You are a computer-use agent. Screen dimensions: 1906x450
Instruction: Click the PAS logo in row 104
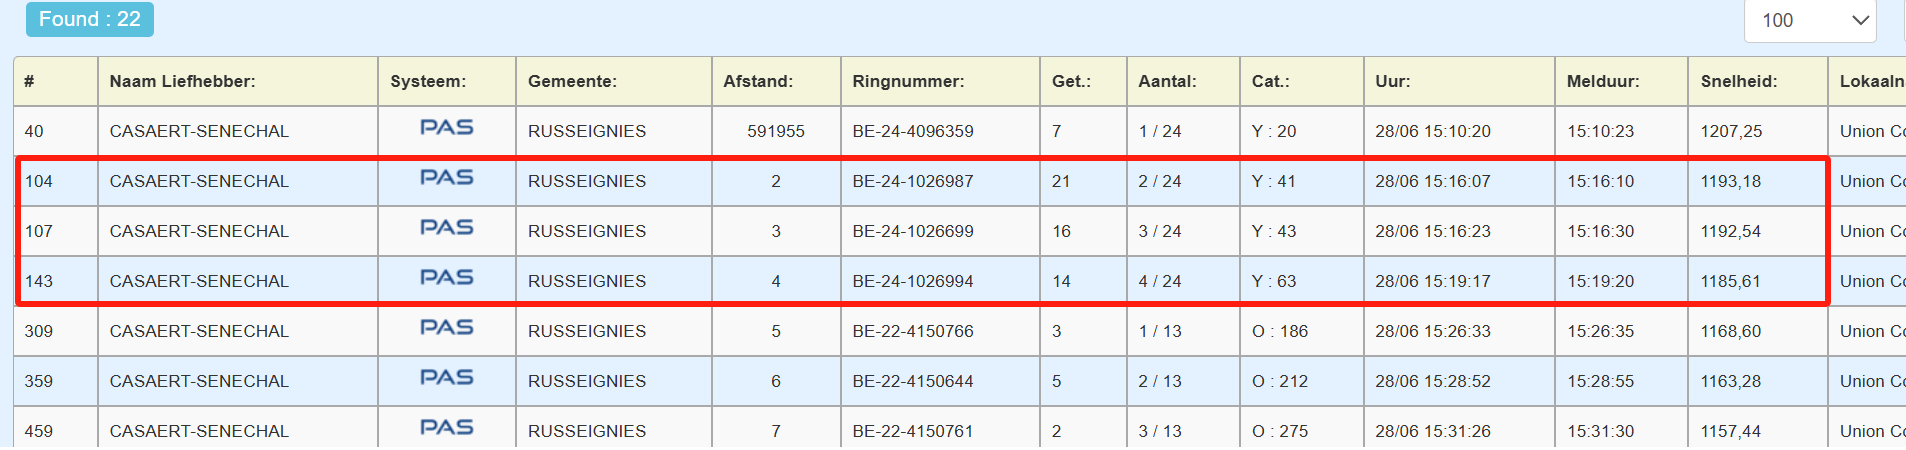pos(446,178)
